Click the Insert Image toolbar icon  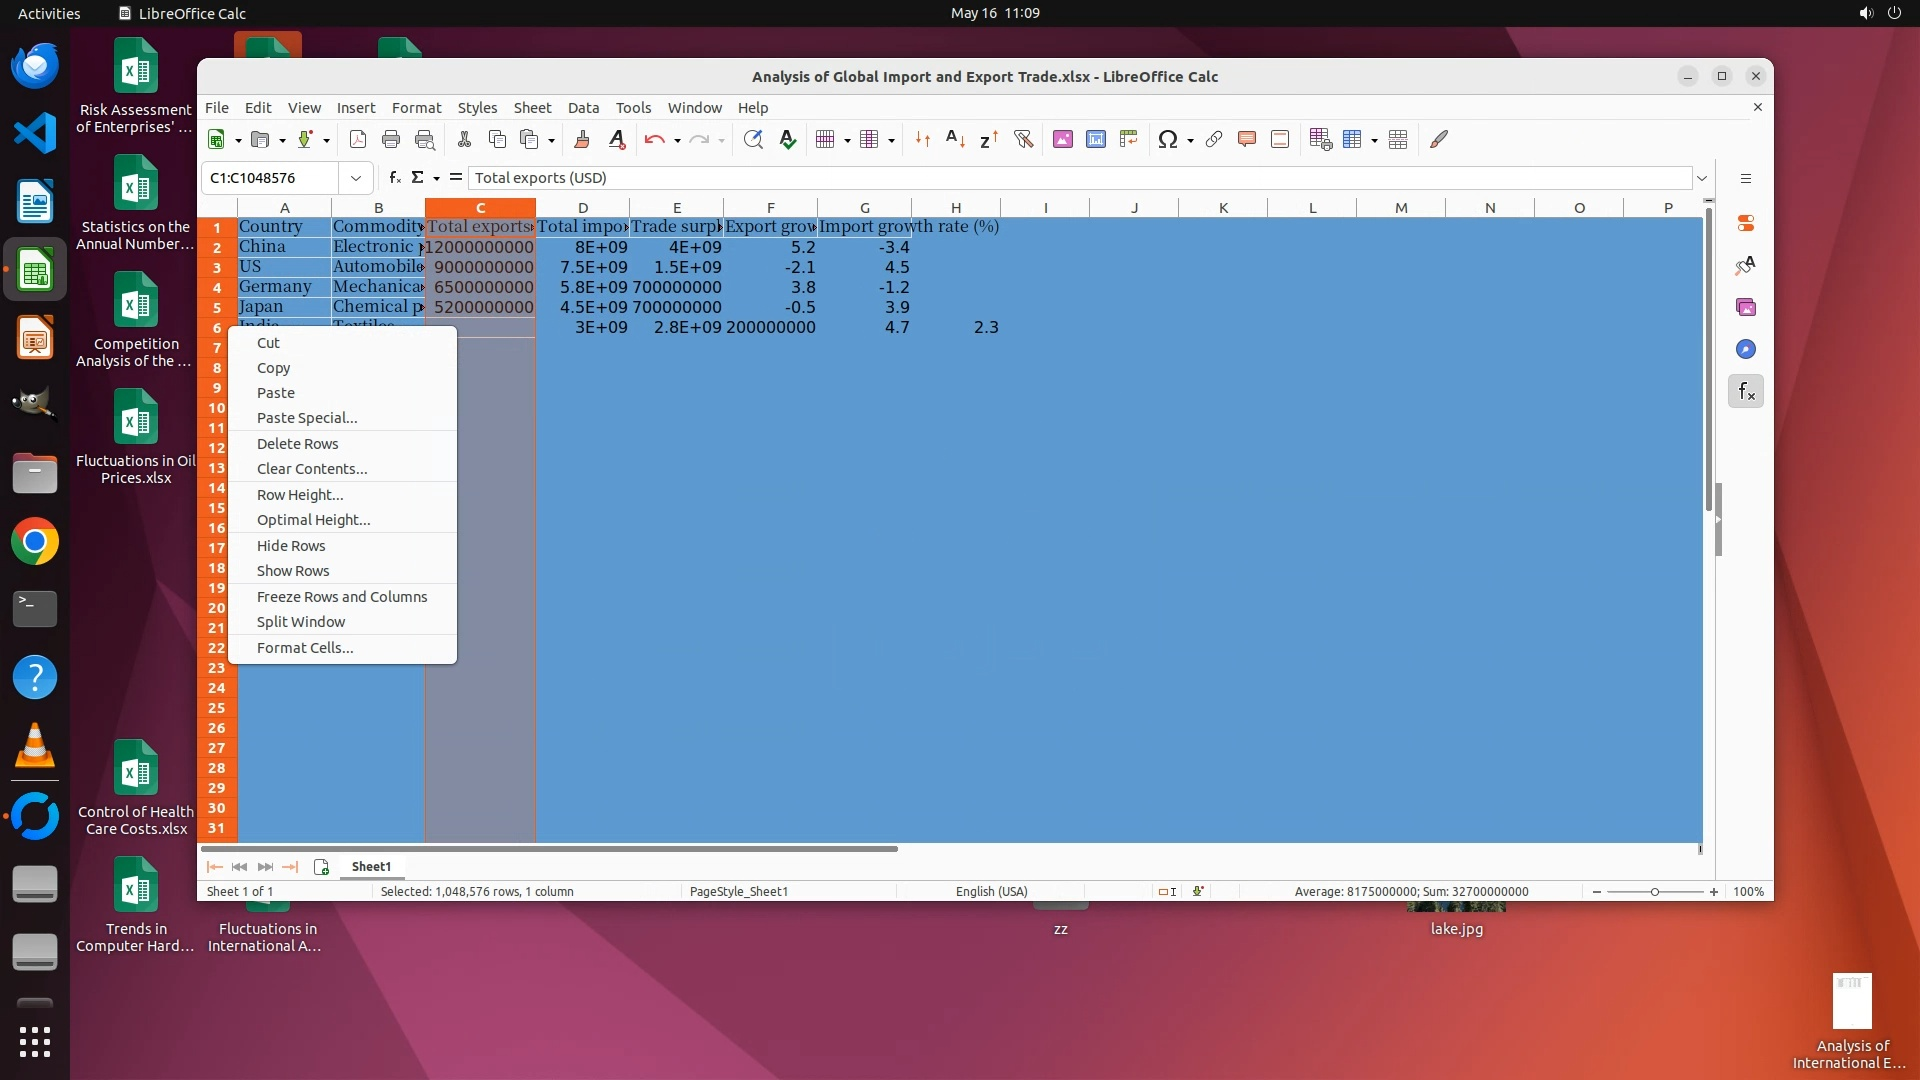coord(1063,140)
